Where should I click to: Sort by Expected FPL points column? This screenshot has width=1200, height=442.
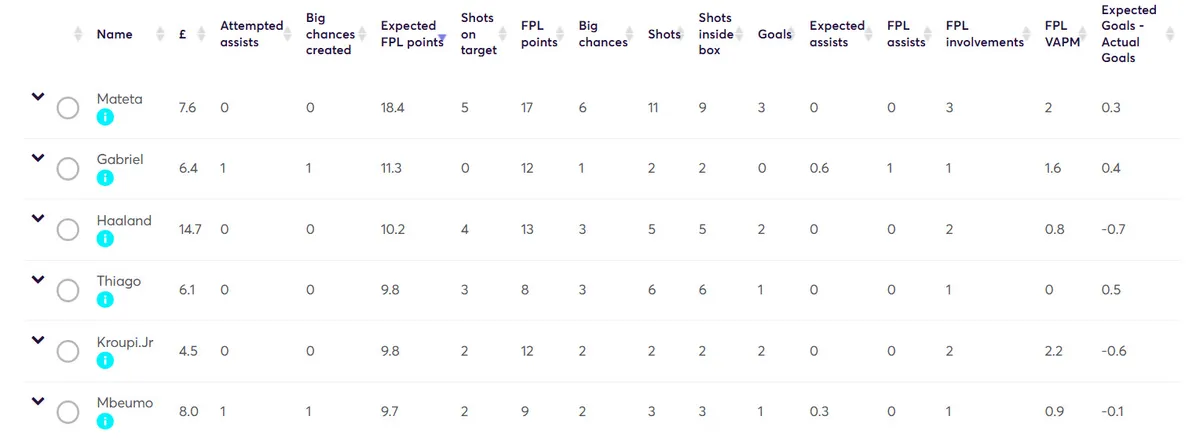coord(408,33)
